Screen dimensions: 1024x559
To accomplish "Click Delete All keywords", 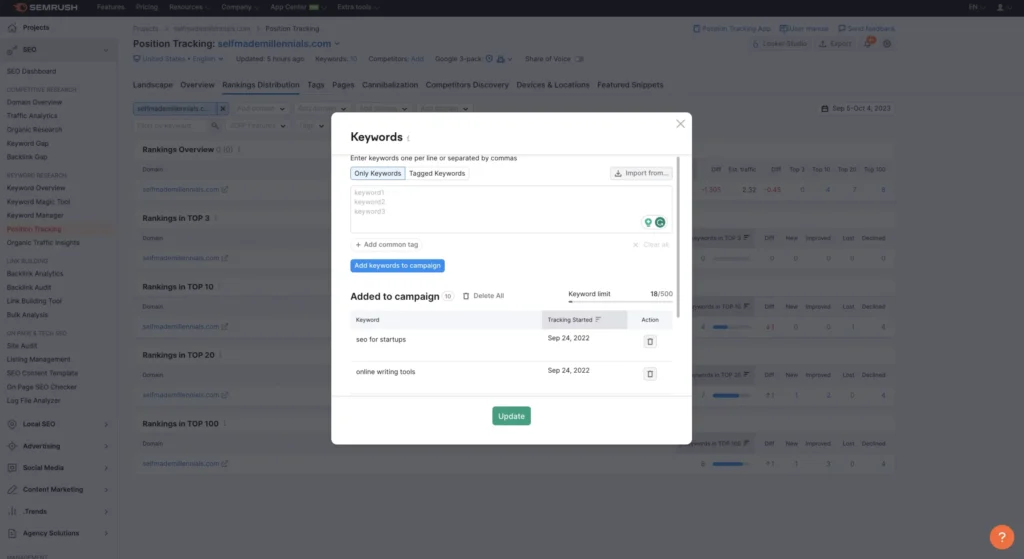I will [x=483, y=296].
